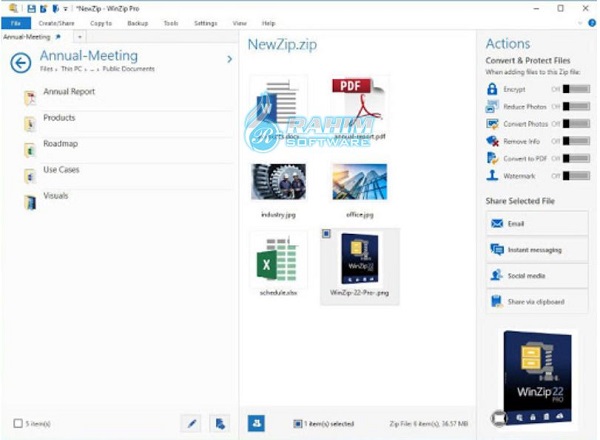Screen dimensions: 600x440
Task: Click the Visuals folder name
Action: pos(56,196)
